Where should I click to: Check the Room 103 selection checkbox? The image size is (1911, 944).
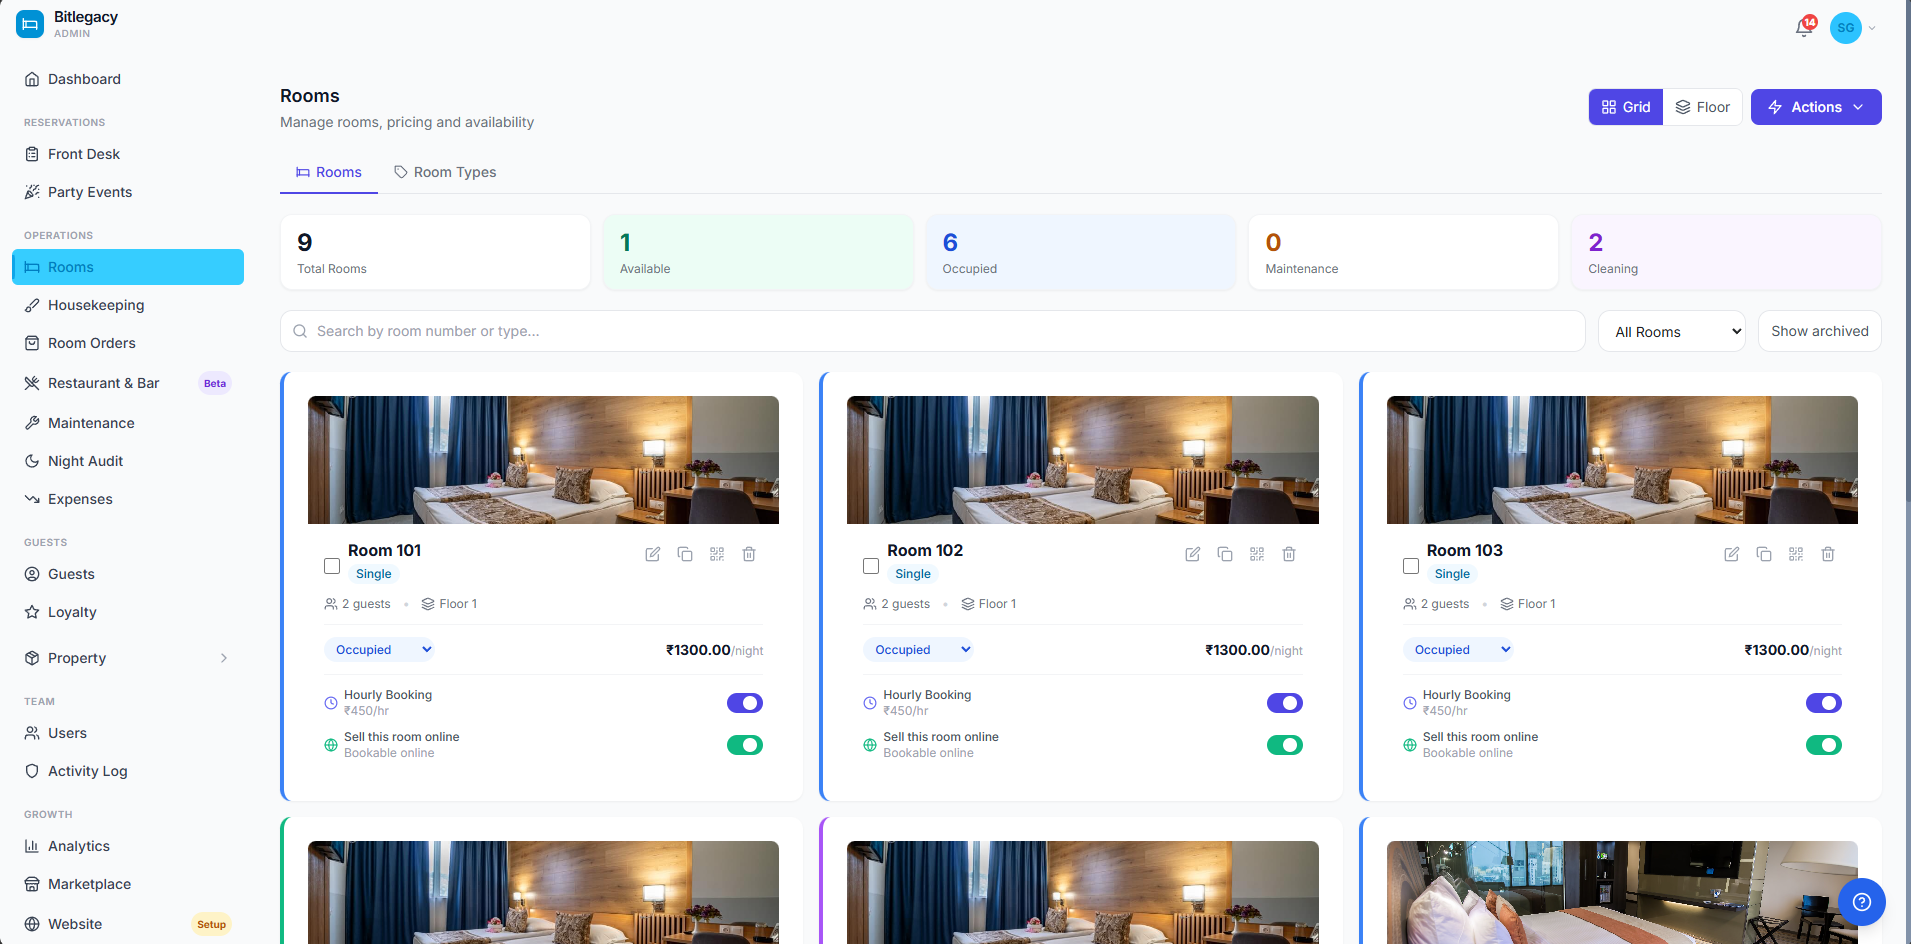pos(1411,566)
